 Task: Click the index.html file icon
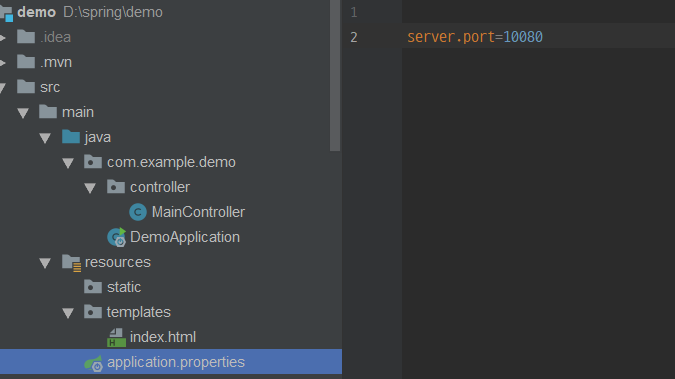[116, 338]
